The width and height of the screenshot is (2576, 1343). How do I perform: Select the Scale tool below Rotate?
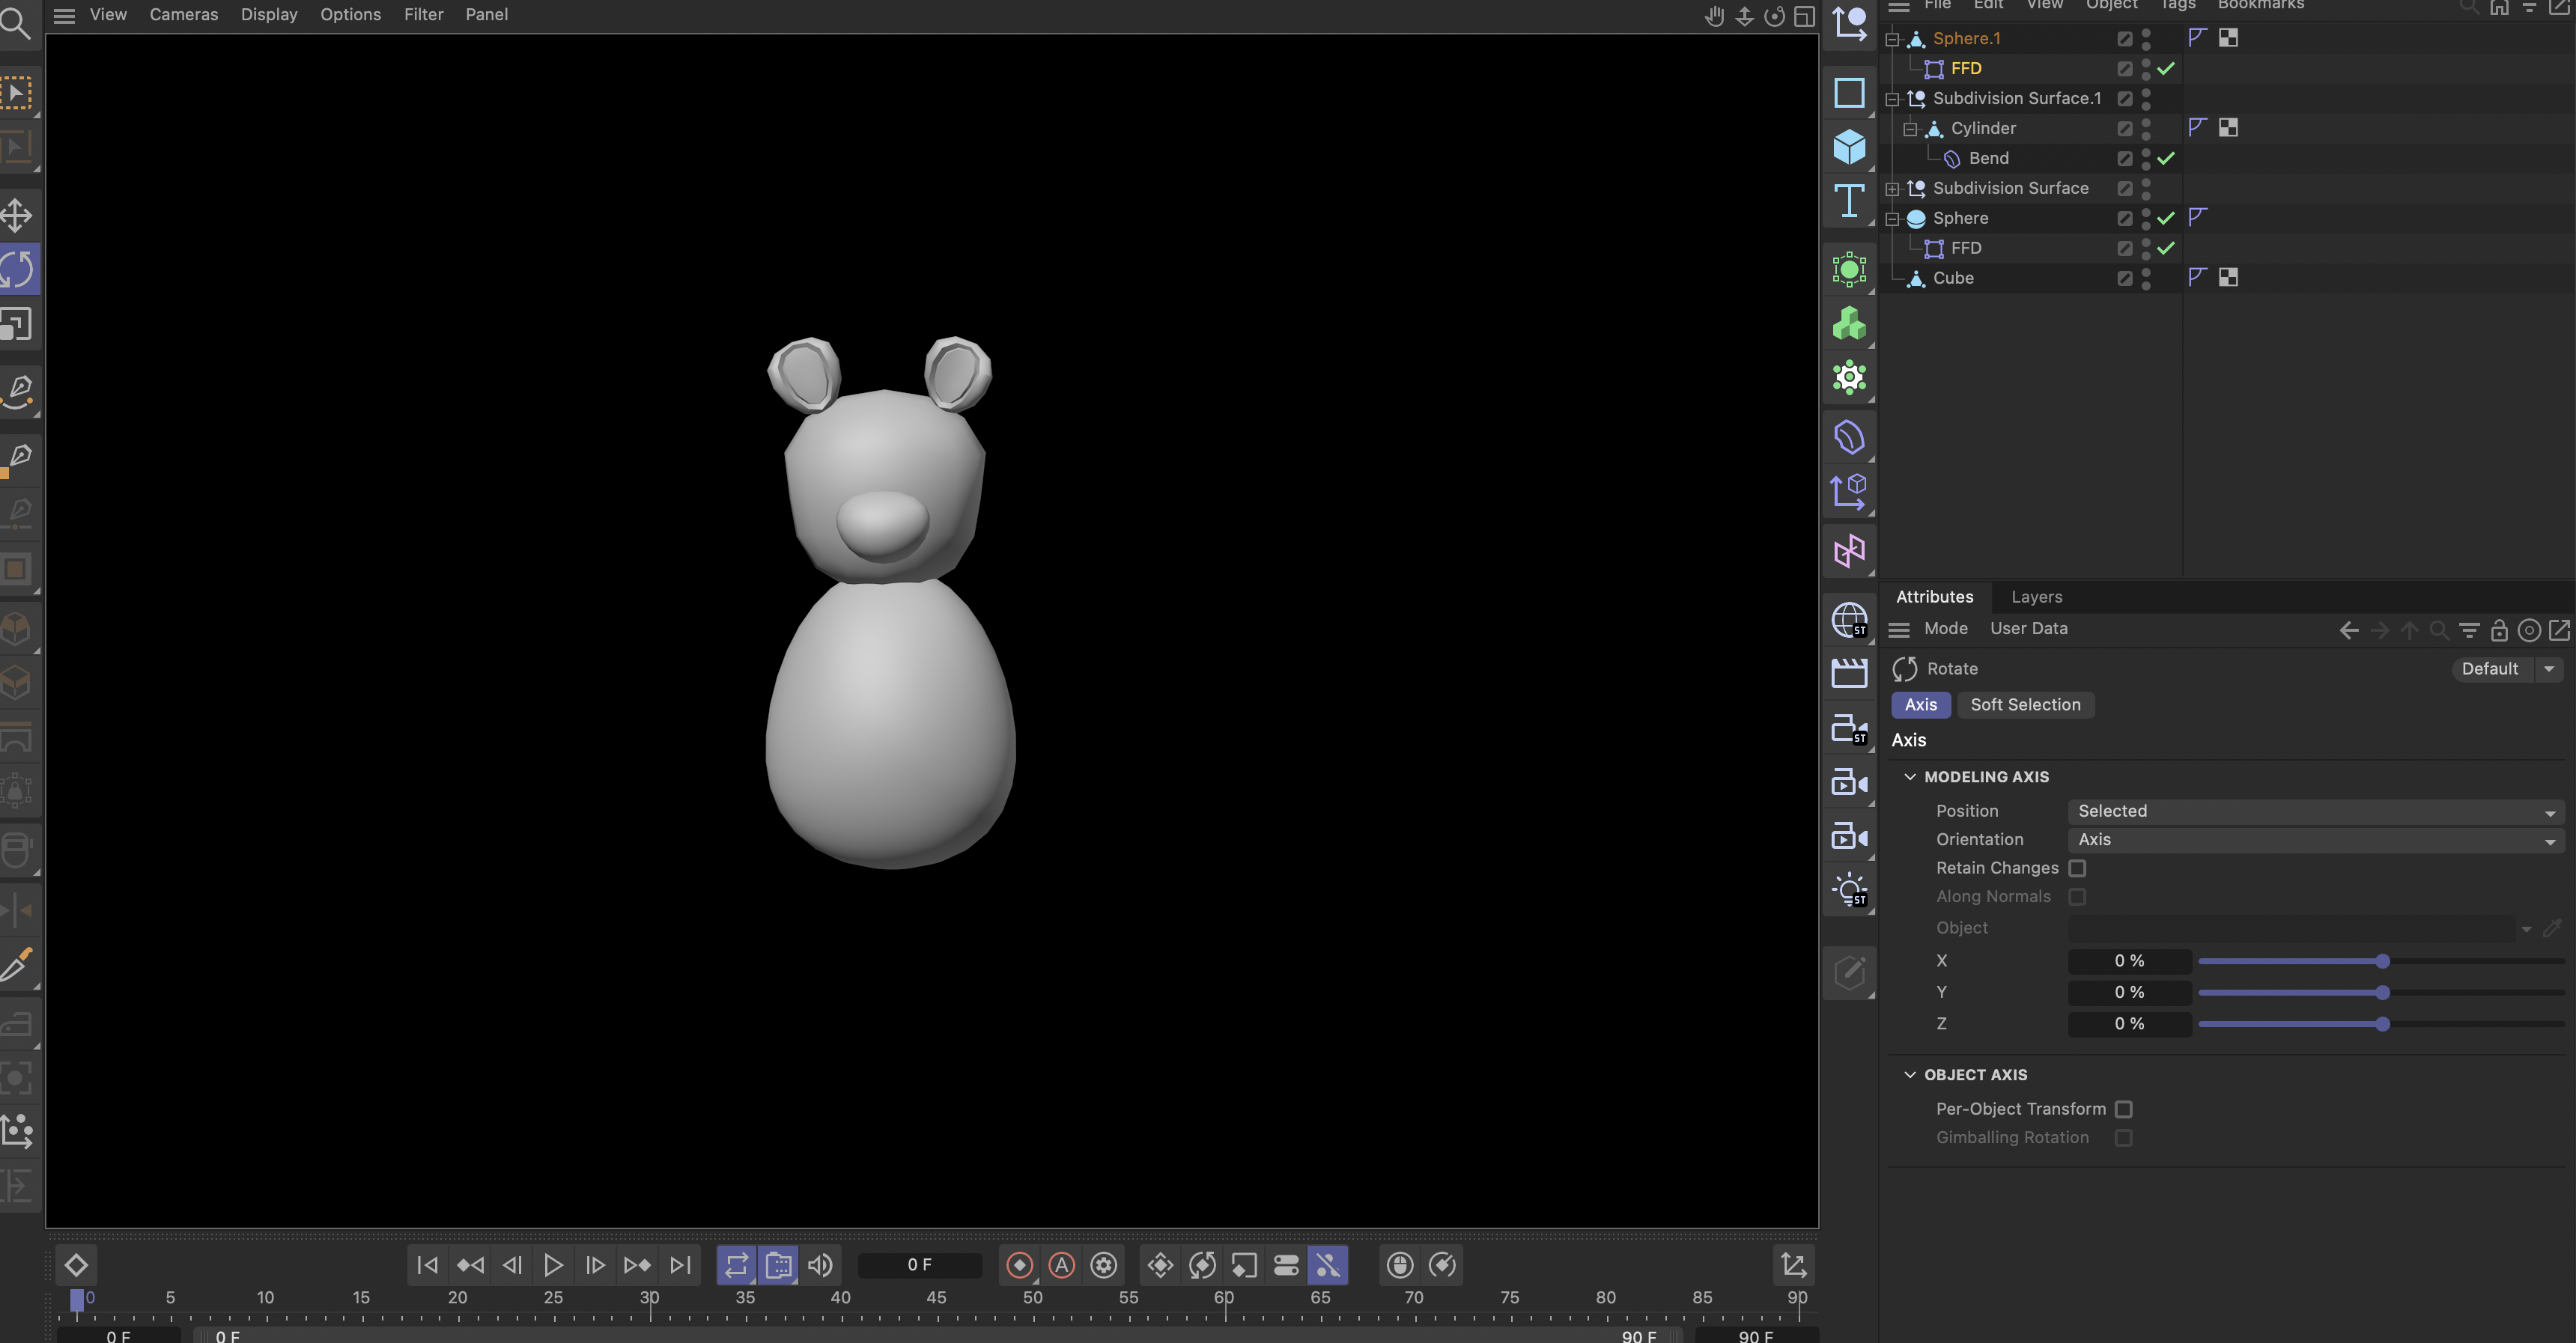click(x=16, y=322)
